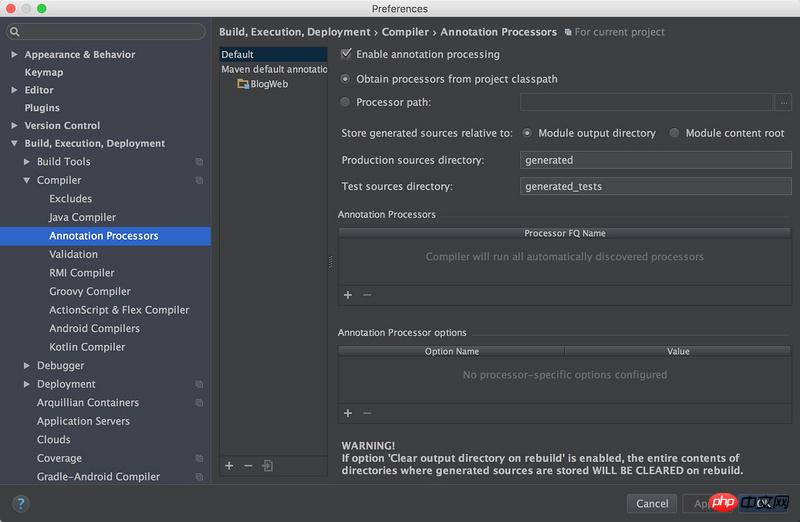Click the Processor path text field
Viewport: 800px width, 522px height.
pyautogui.click(x=646, y=102)
